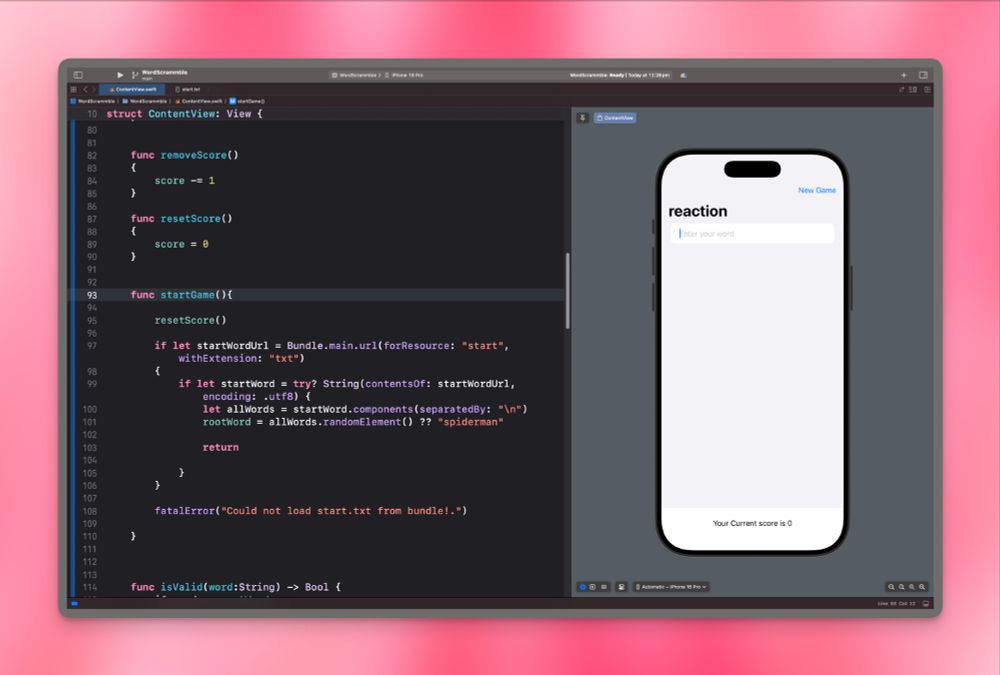Open ContentView.swift in the jump bar
The width and height of the screenshot is (1000, 675).
click(198, 101)
